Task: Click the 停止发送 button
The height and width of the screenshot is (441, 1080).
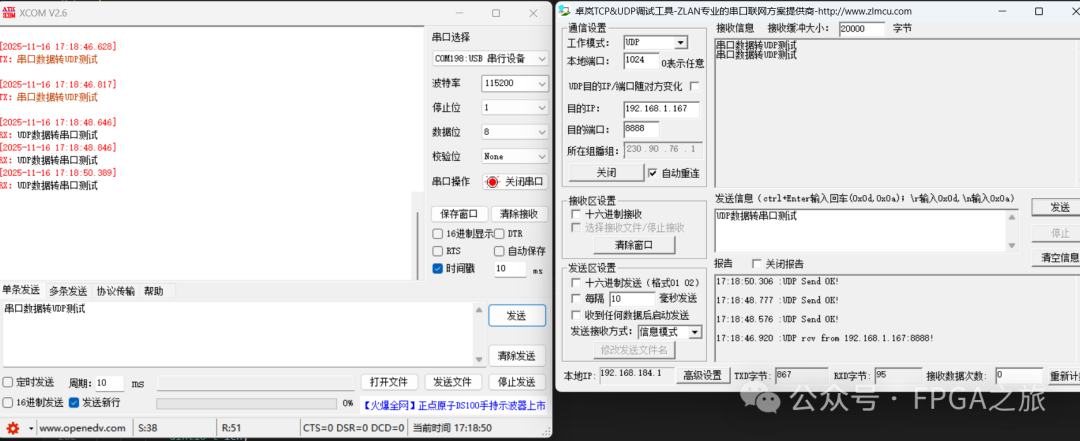Action: tap(517, 382)
